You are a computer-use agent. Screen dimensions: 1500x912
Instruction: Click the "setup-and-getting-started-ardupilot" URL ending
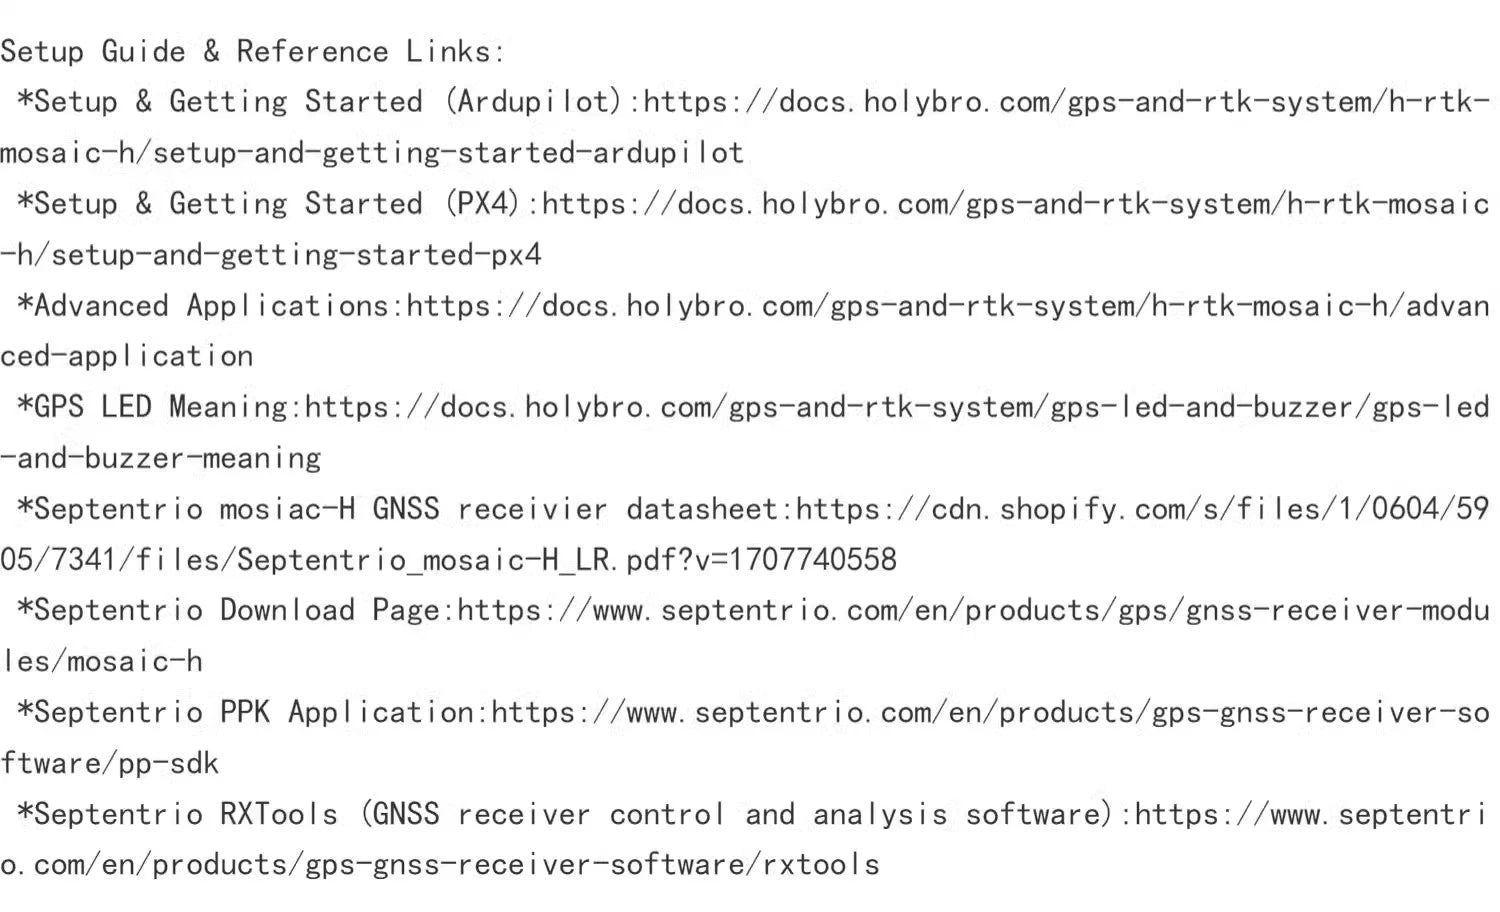pyautogui.click(x=447, y=153)
